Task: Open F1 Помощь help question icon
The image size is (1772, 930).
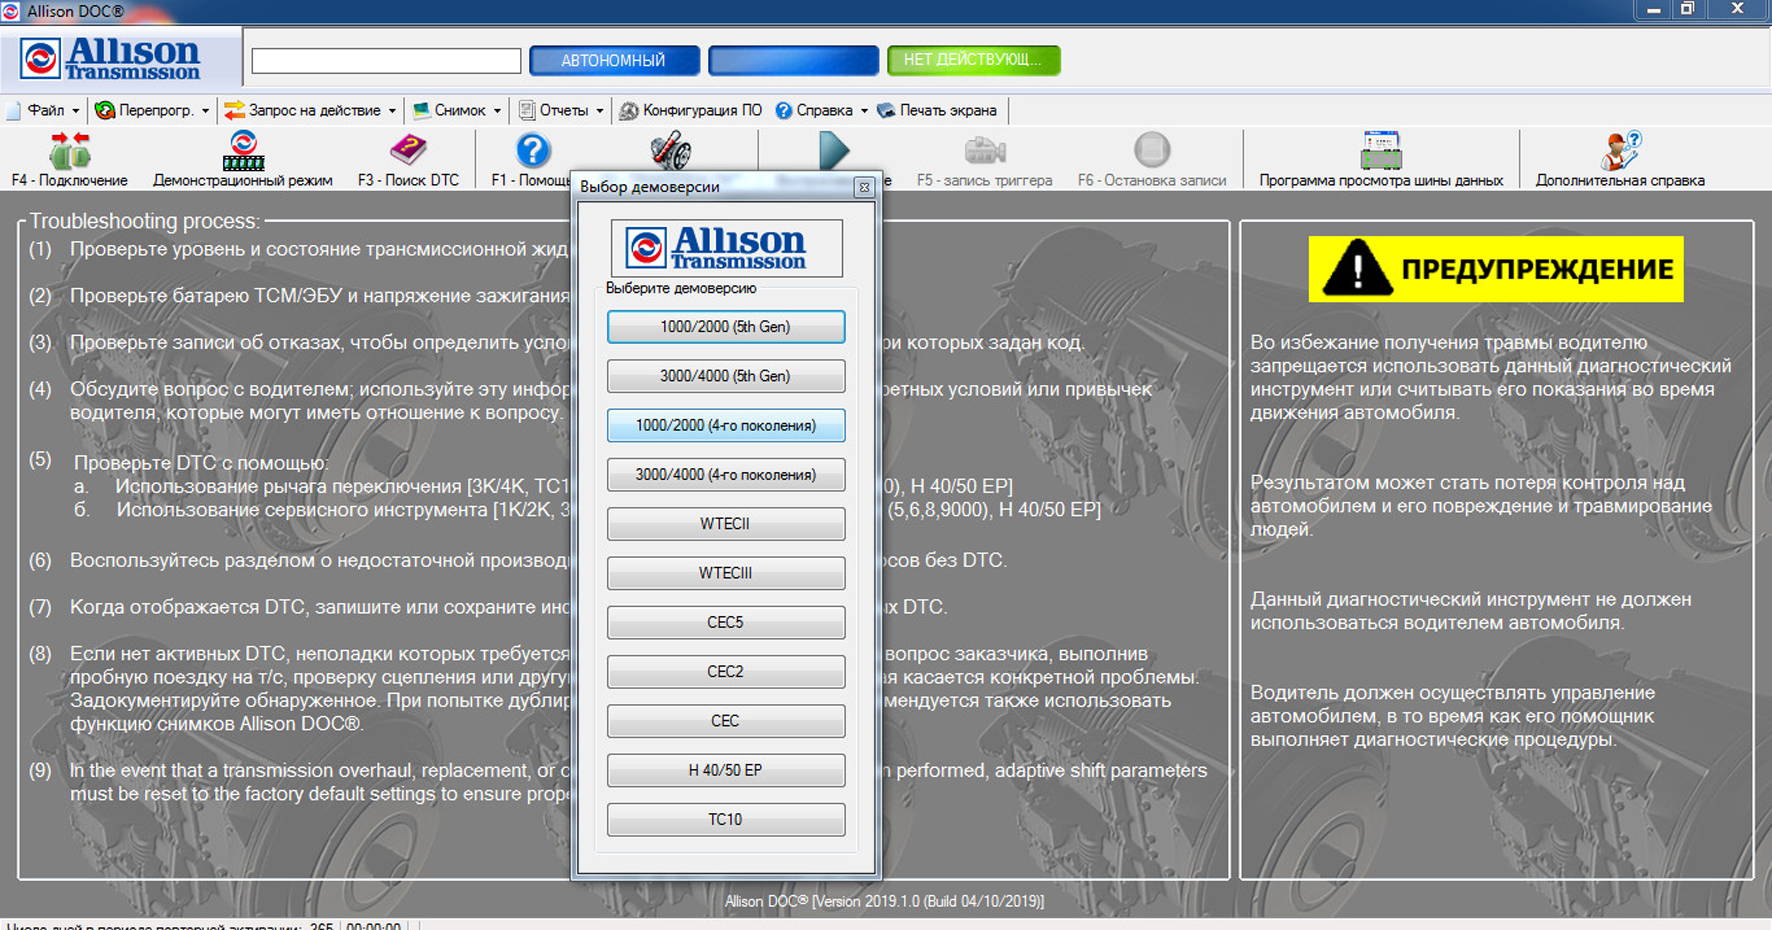Action: click(533, 152)
